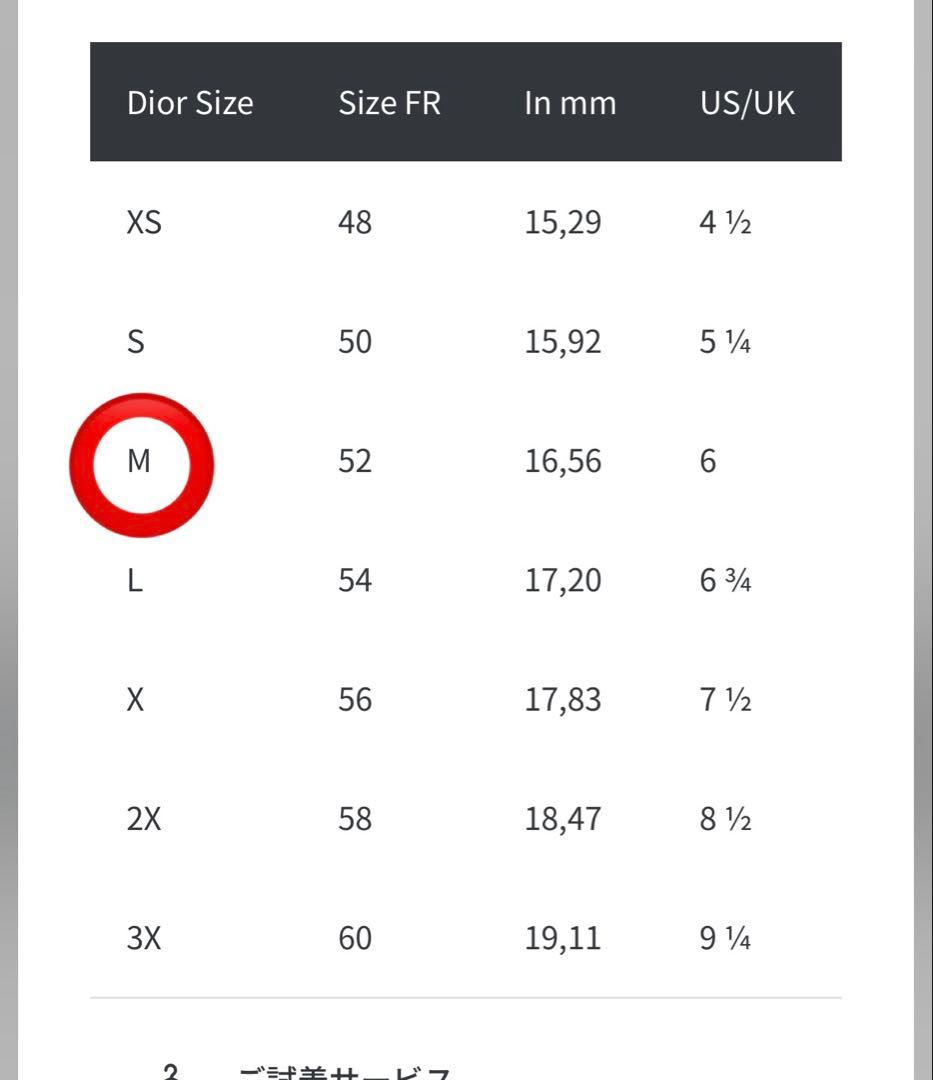
Task: Click the 17,83 mm measurement
Action: pyautogui.click(x=563, y=700)
